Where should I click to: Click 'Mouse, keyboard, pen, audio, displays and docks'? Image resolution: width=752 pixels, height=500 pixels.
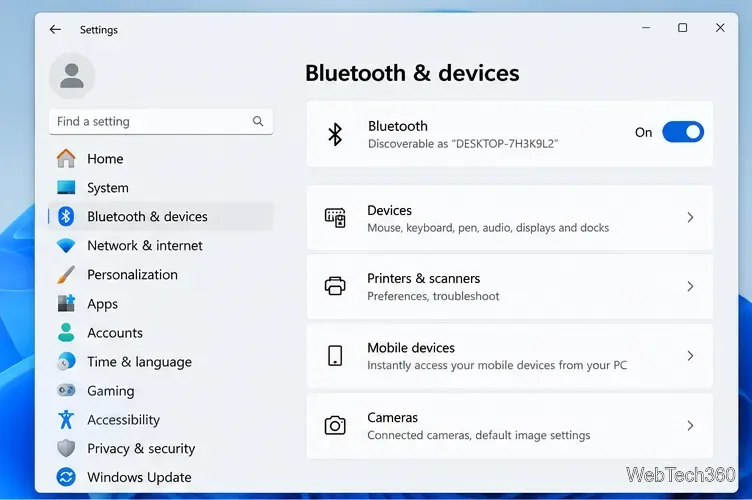pyautogui.click(x=488, y=228)
